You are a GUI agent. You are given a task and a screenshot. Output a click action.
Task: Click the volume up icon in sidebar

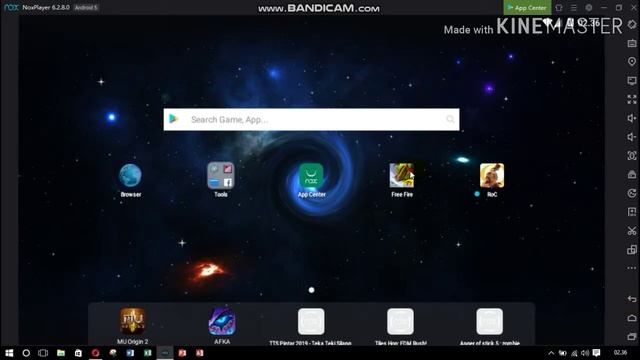pyautogui.click(x=632, y=118)
